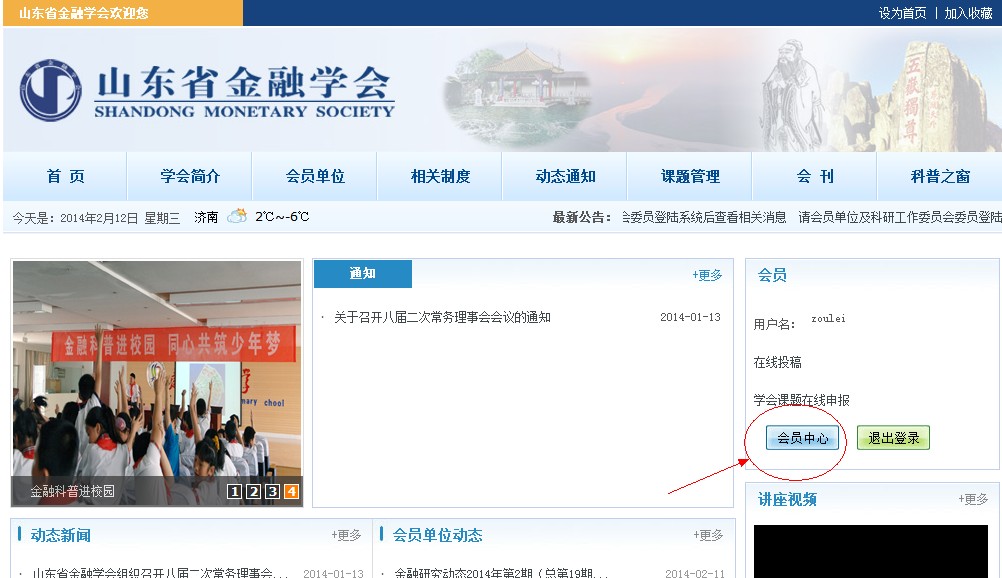This screenshot has width=1002, height=578.
Task: Click the username text zoulei
Action: tap(828, 318)
